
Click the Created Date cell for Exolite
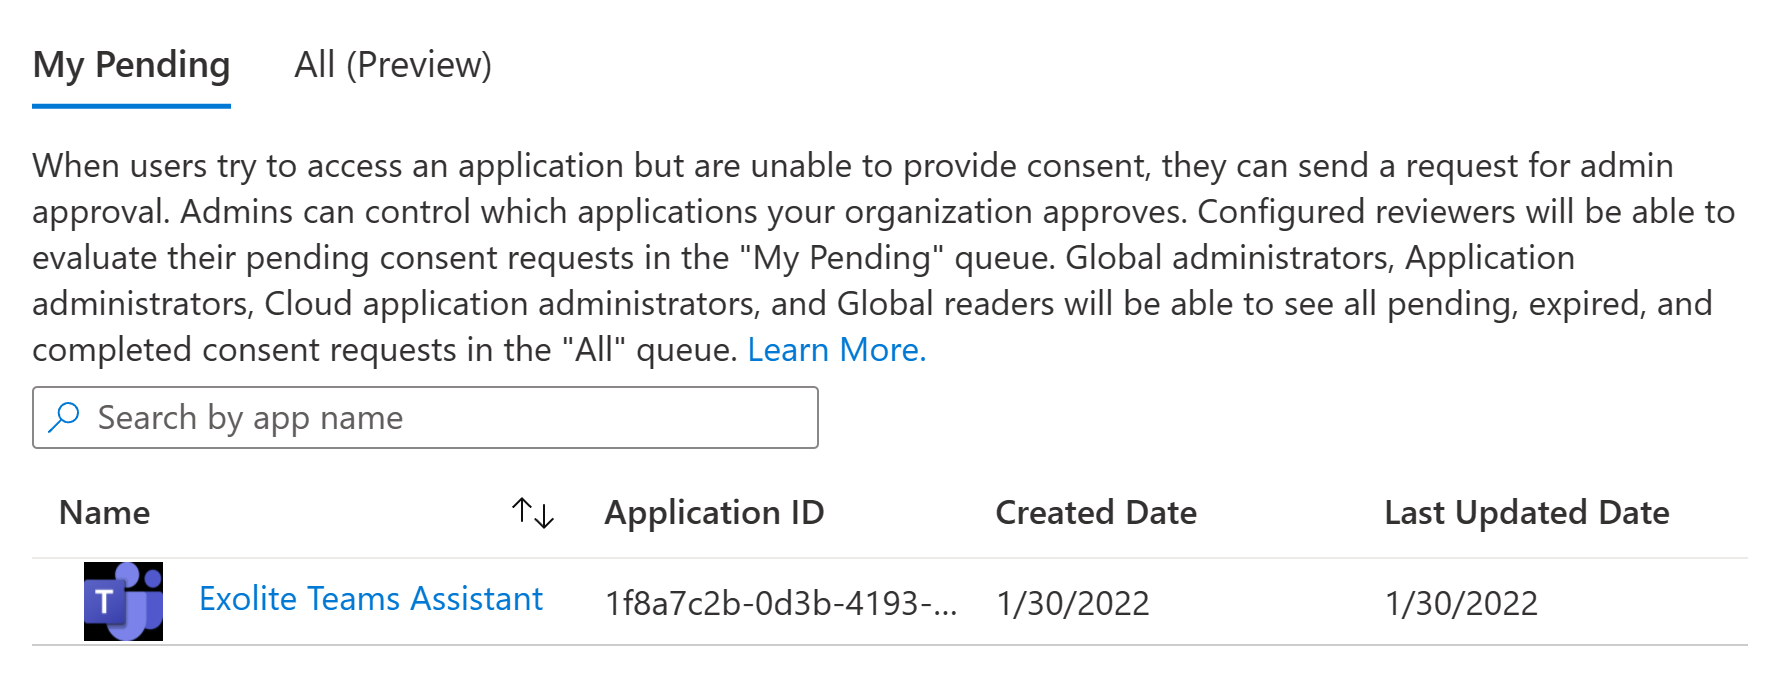coord(1073,604)
